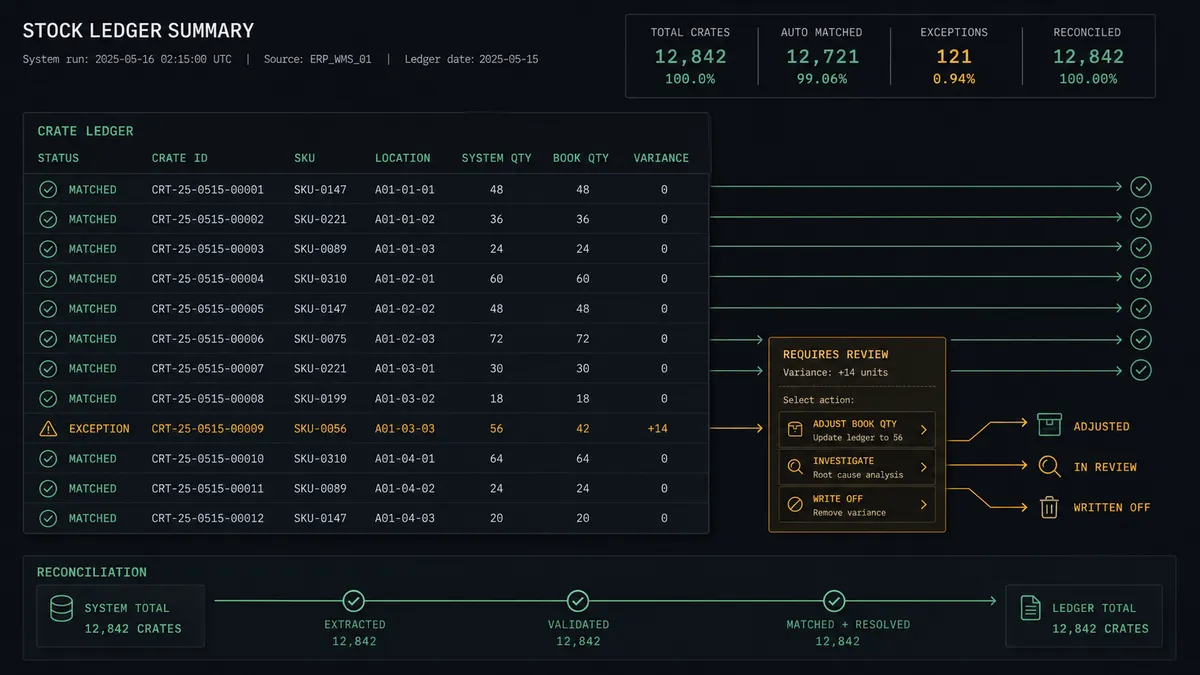Click crate ID CRT-25-0515-00009
Viewport: 1200px width, 675px height.
click(x=208, y=429)
